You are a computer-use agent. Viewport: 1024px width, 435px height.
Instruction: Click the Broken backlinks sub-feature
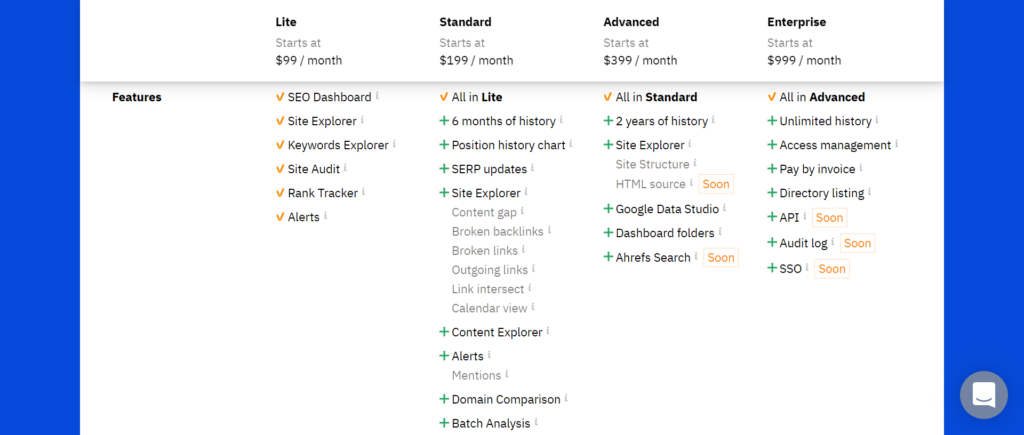click(x=497, y=231)
